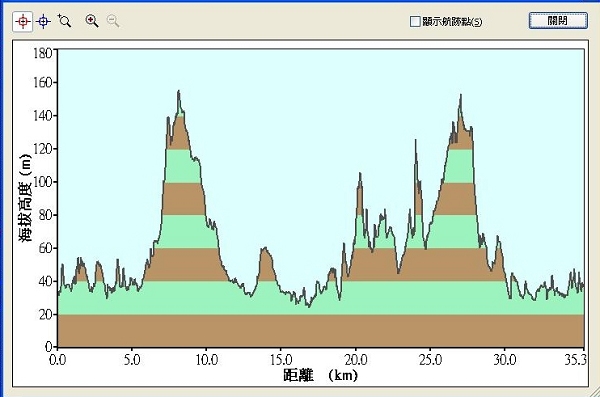This screenshot has width=600, height=397.
Task: Click the 180 elevation axis label
Action: point(43,53)
